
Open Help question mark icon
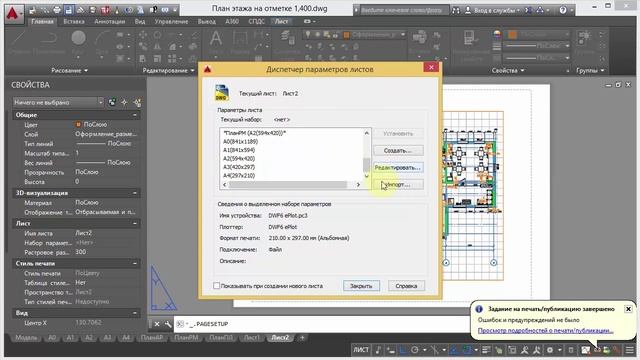(563, 10)
